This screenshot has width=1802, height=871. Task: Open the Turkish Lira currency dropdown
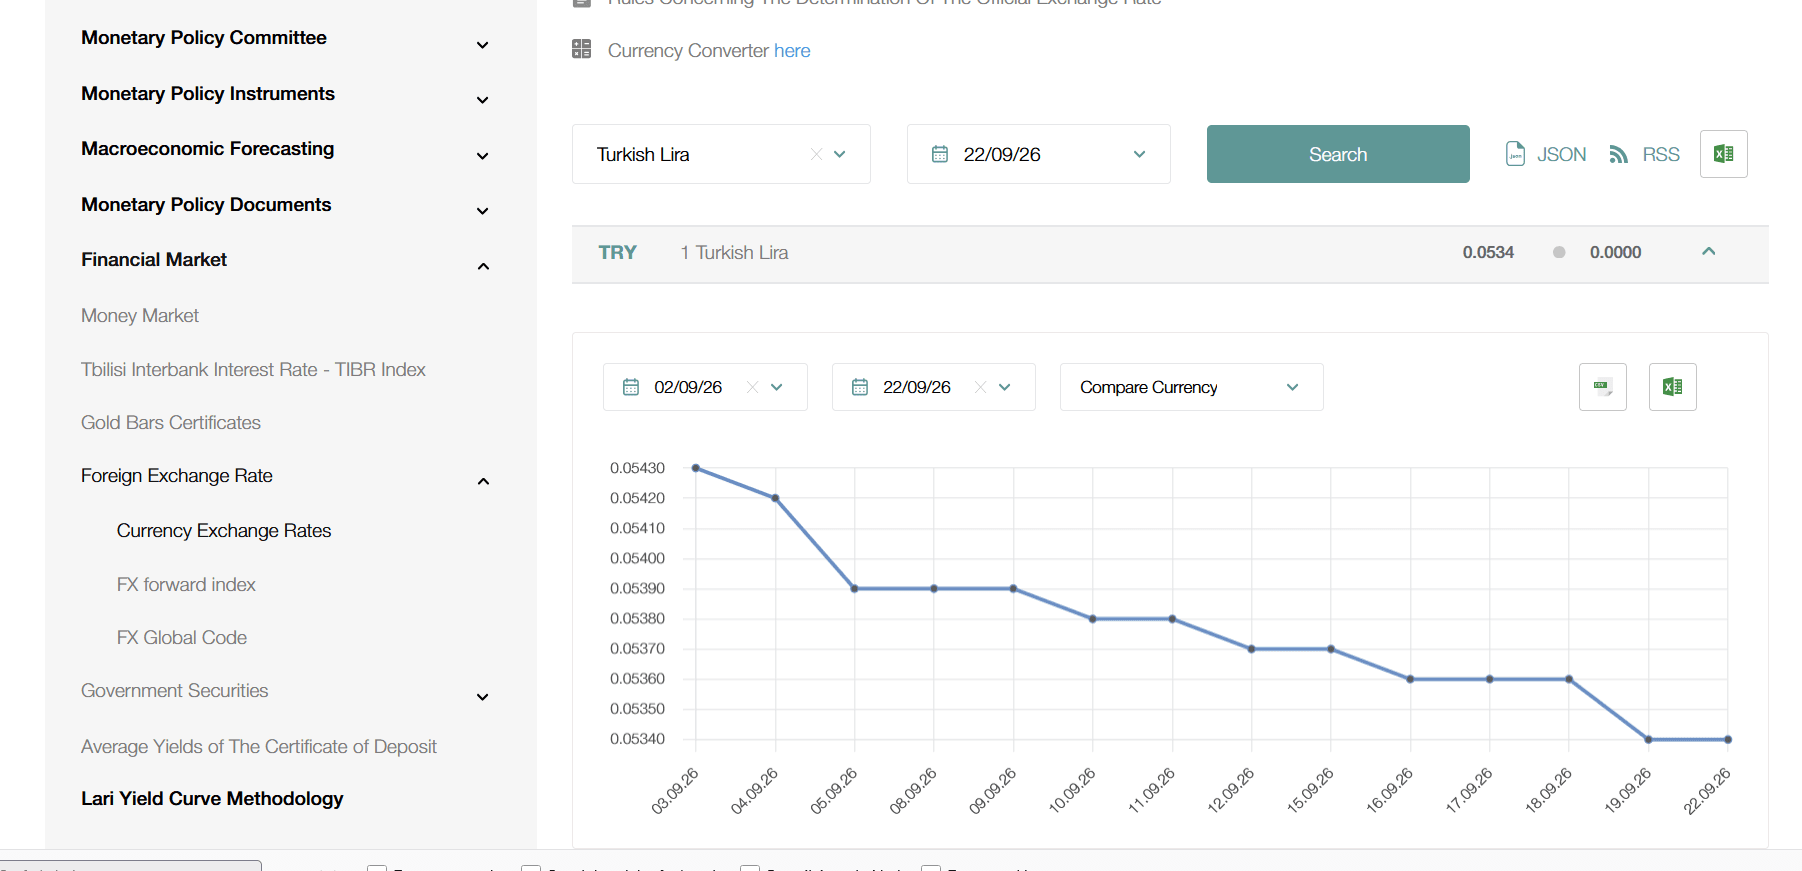click(840, 154)
